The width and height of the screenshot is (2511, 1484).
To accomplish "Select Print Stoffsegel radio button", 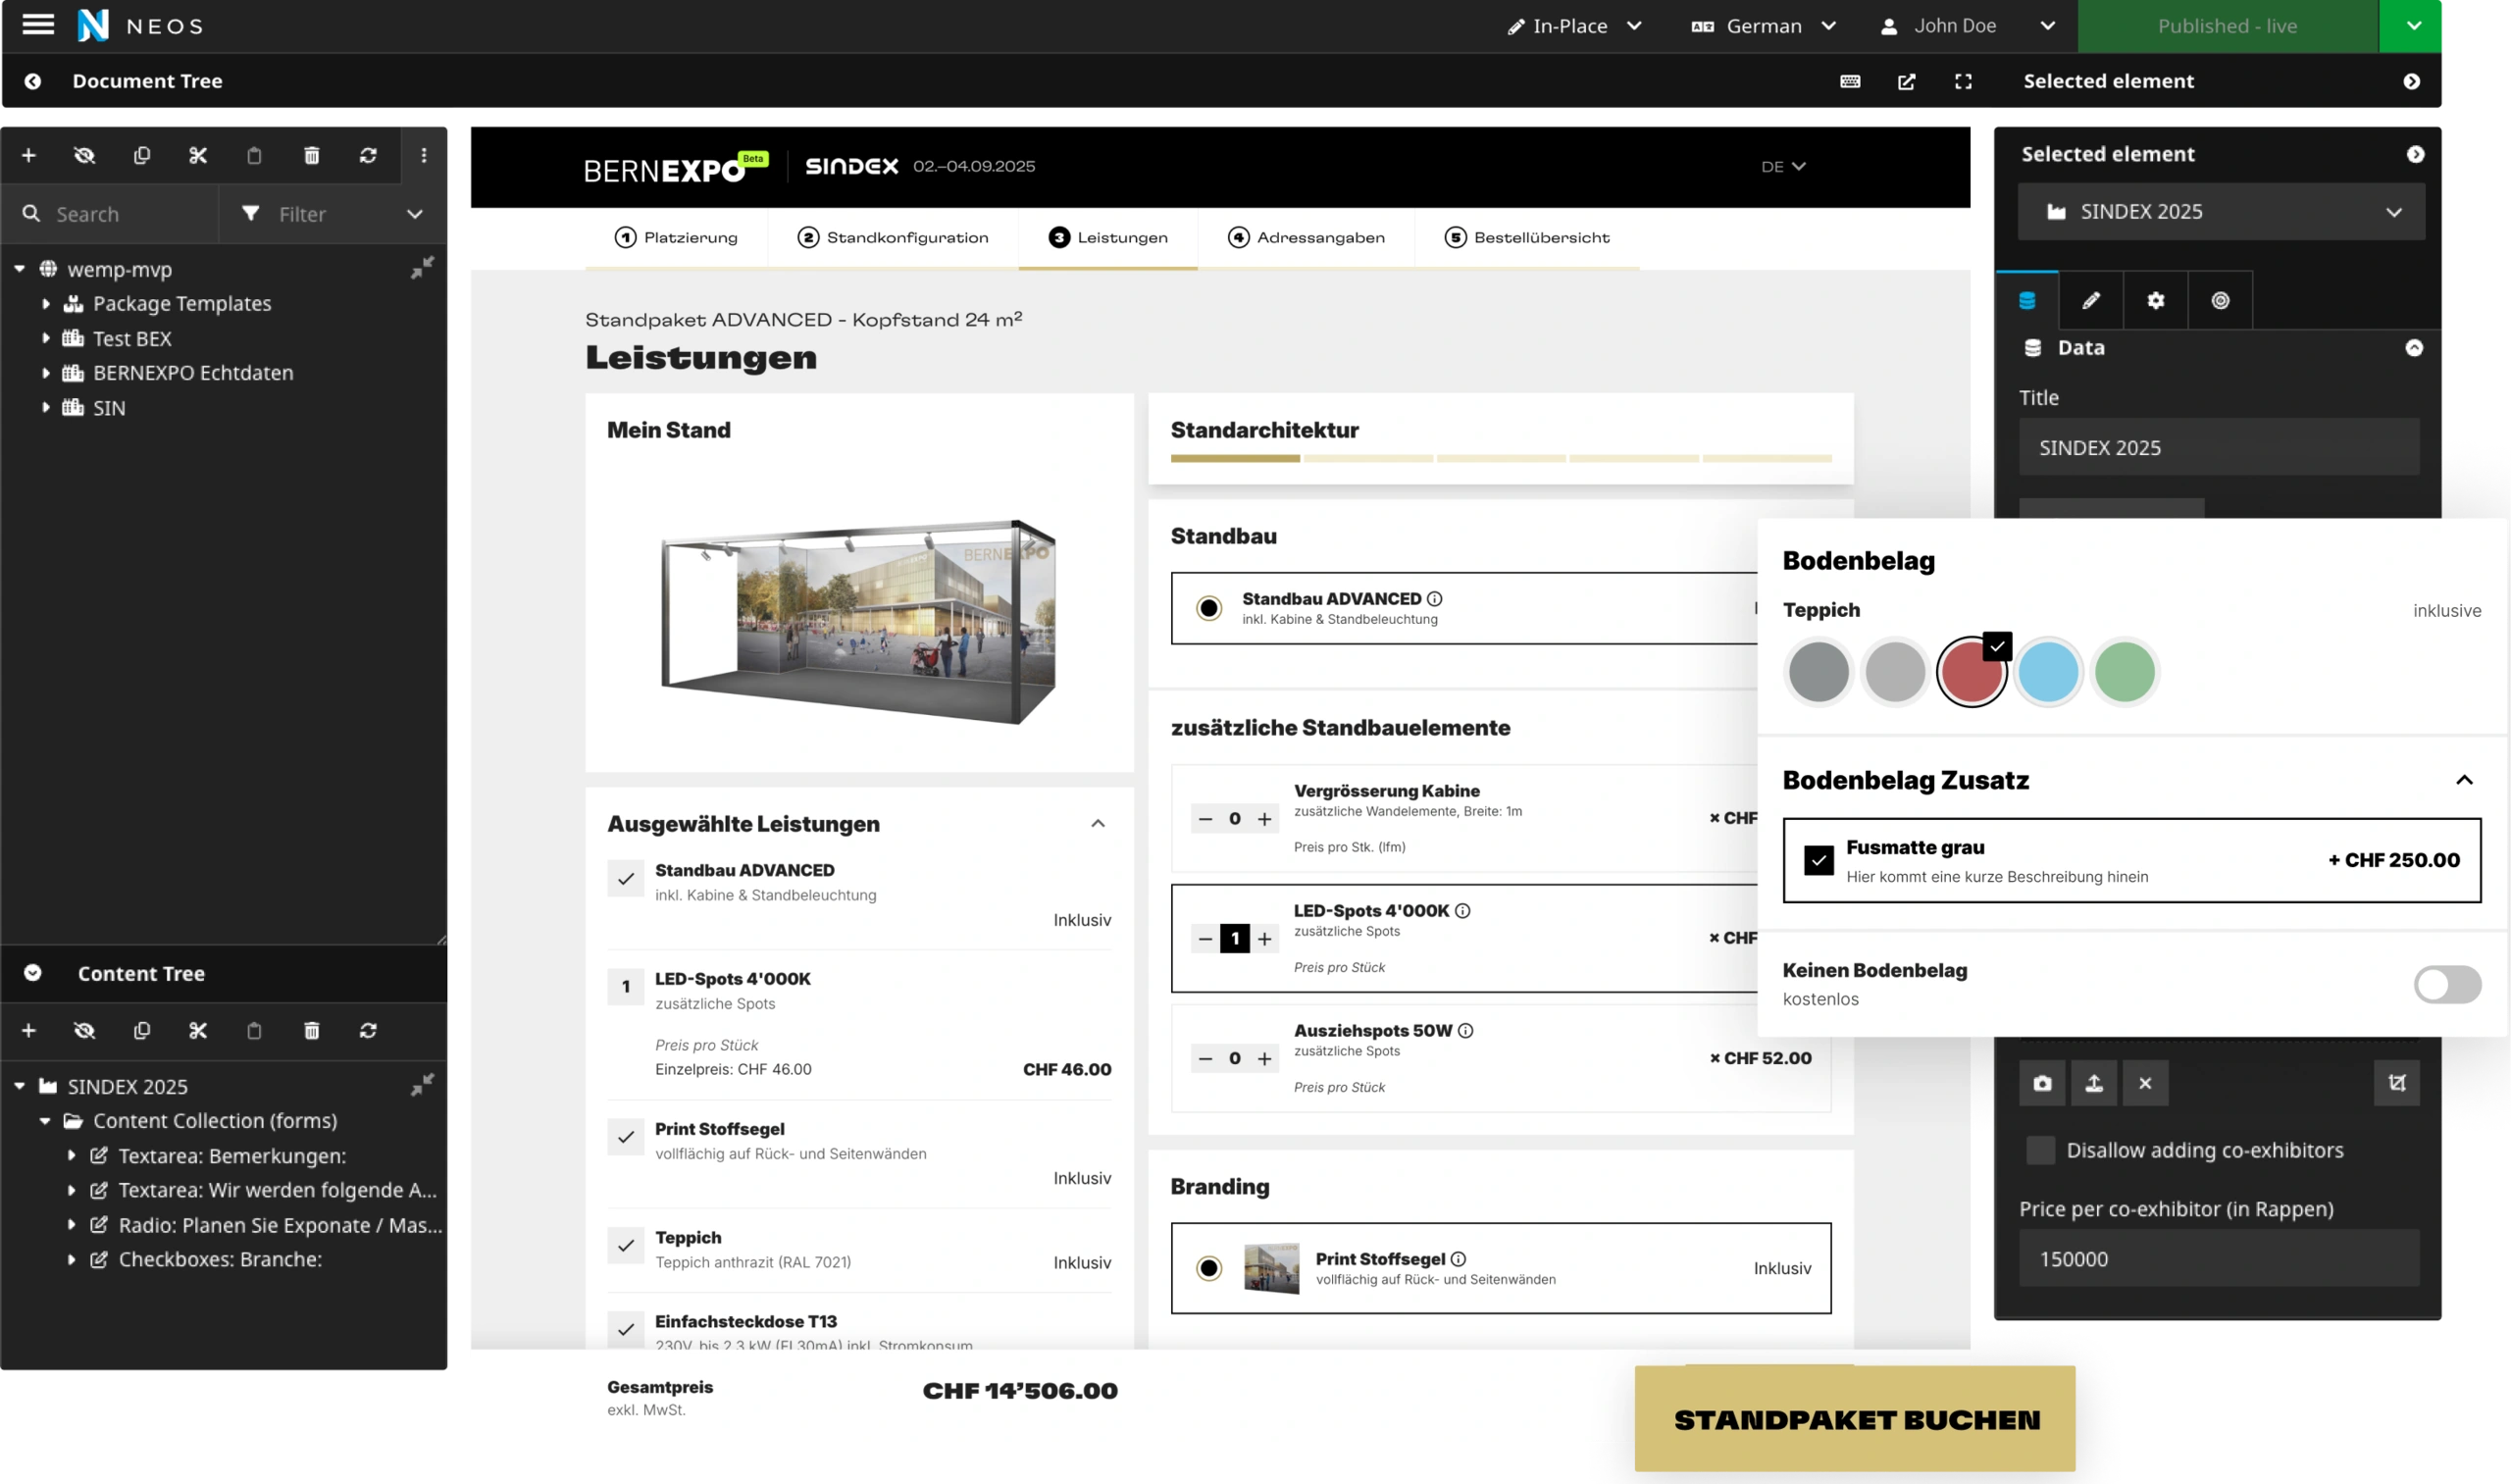I will 1209,1268.
